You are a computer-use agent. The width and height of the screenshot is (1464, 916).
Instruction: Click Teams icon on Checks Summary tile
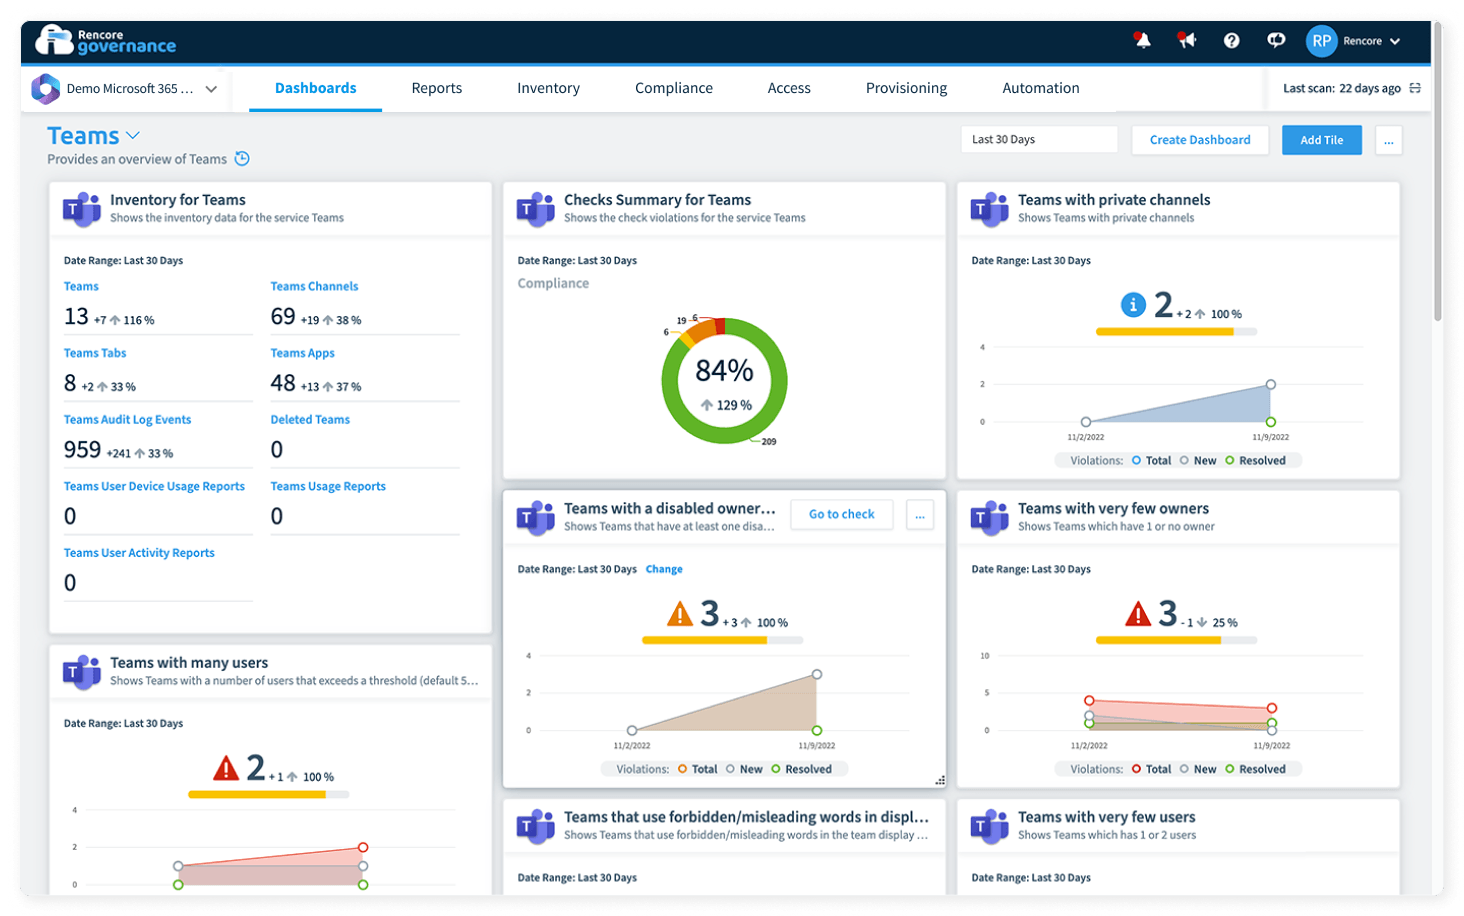(536, 209)
